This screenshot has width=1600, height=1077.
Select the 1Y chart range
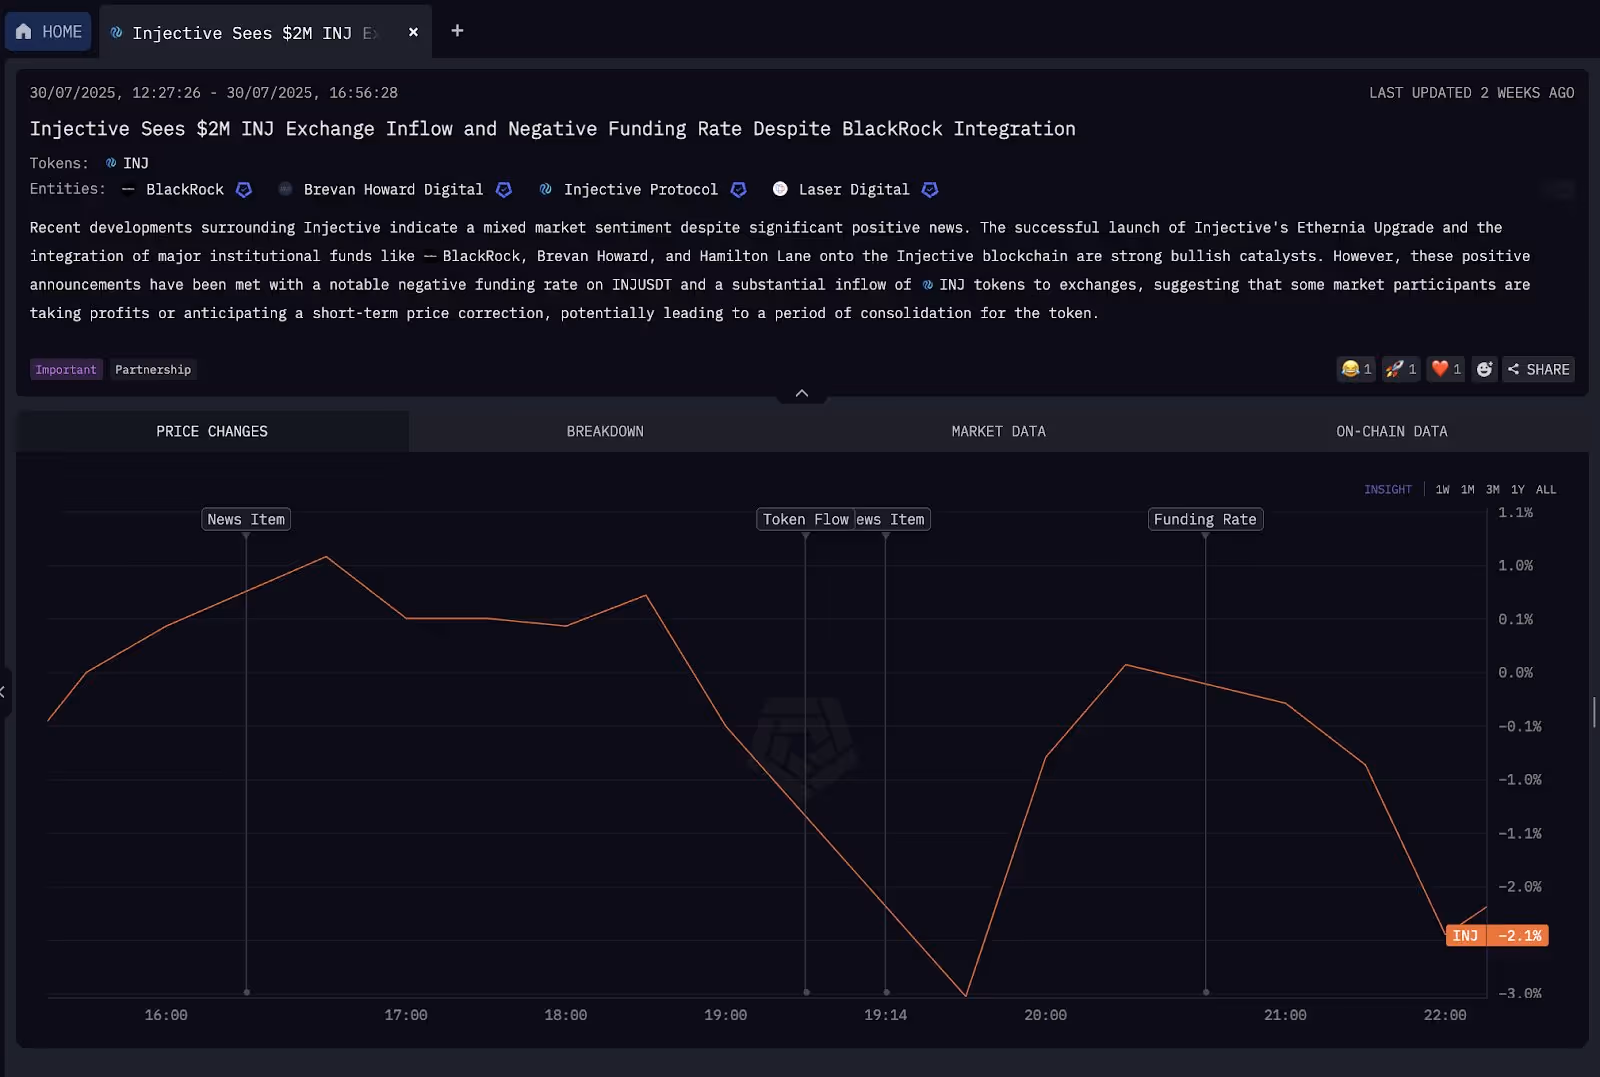[x=1518, y=490]
